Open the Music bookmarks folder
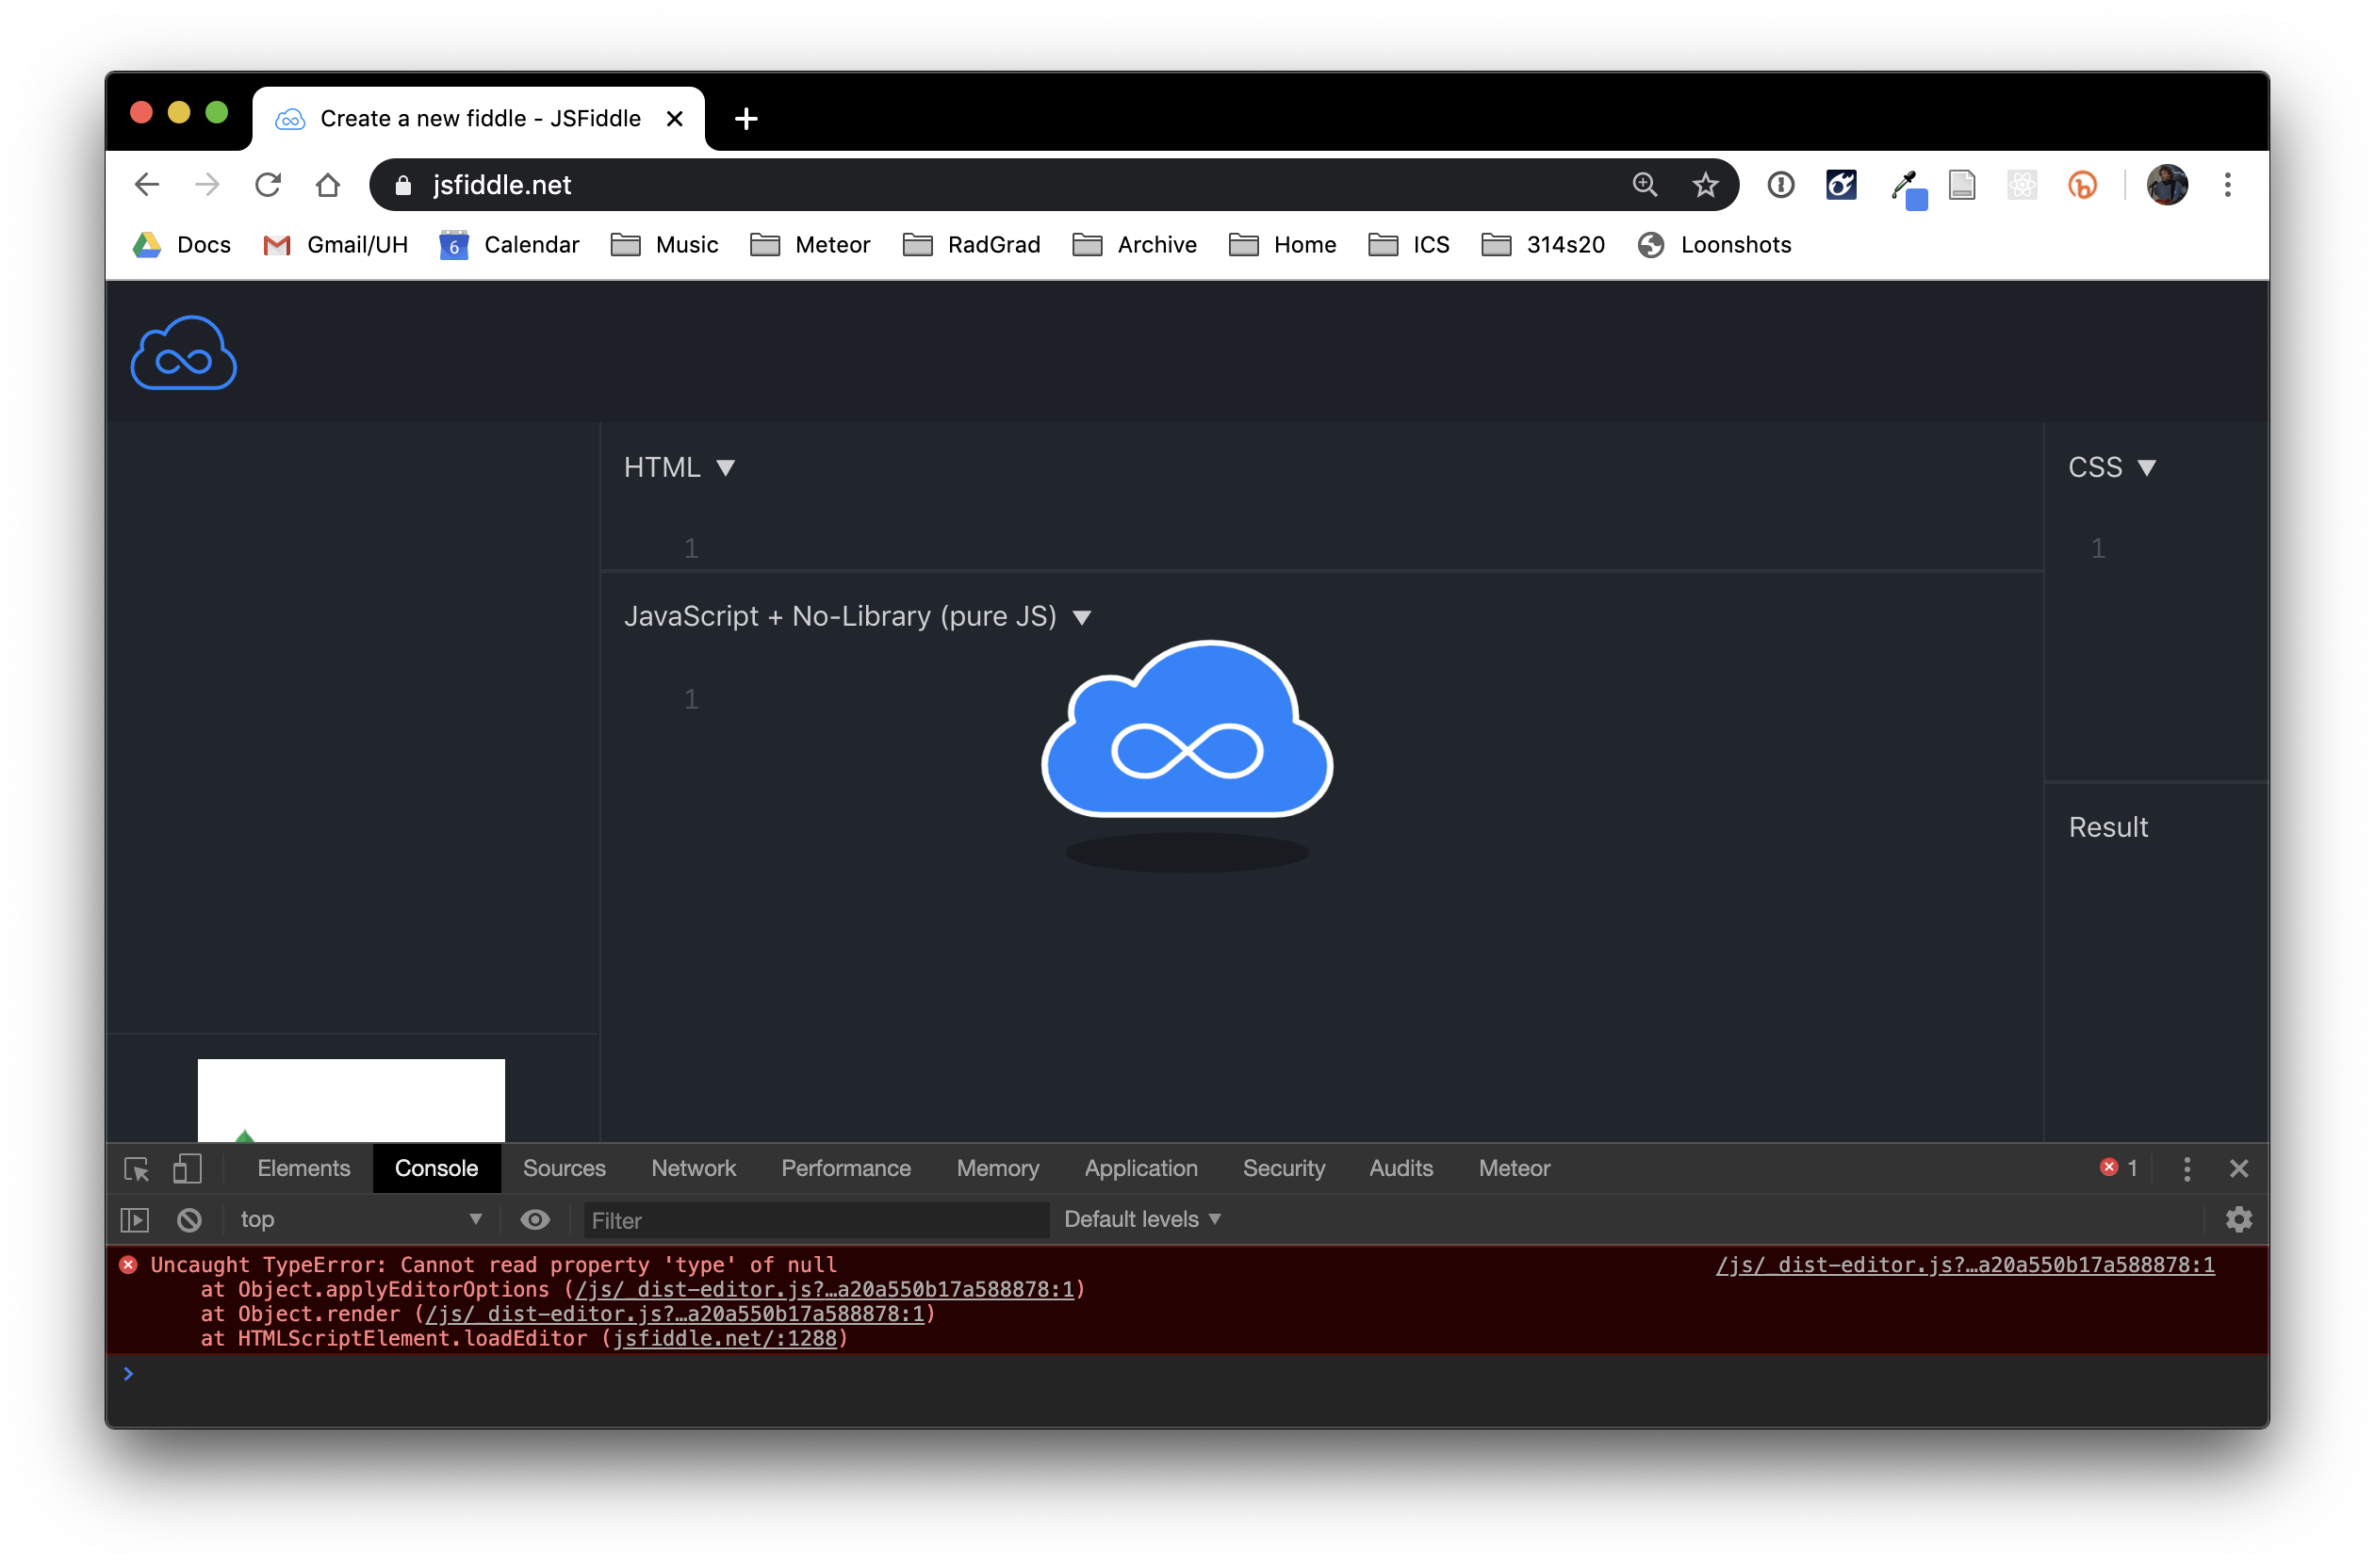 [x=665, y=245]
